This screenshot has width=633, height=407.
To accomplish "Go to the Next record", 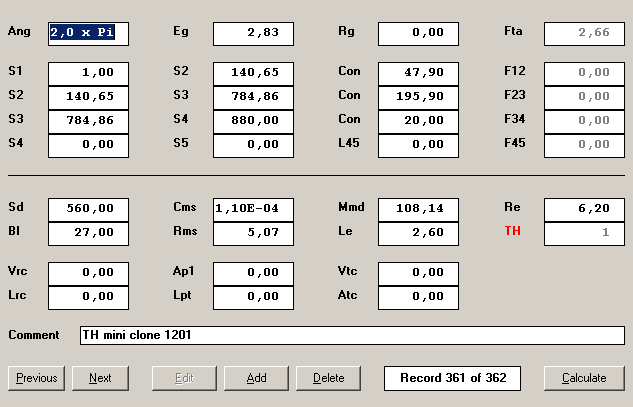I will (x=100, y=378).
